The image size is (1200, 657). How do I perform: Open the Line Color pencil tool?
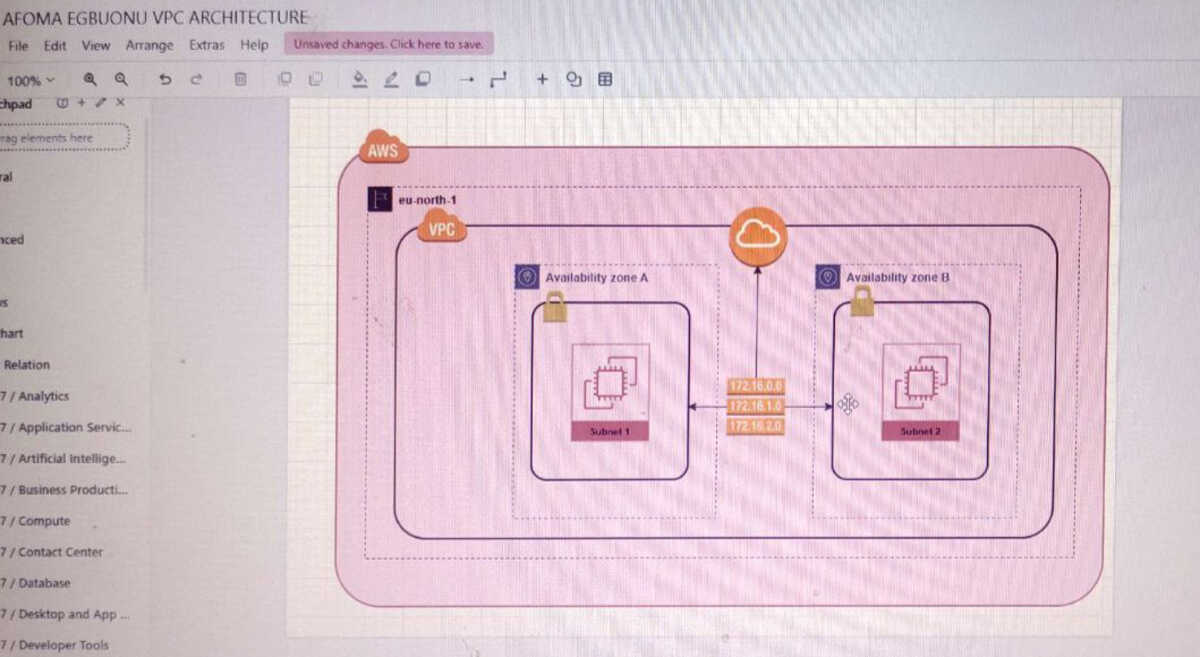tap(391, 80)
